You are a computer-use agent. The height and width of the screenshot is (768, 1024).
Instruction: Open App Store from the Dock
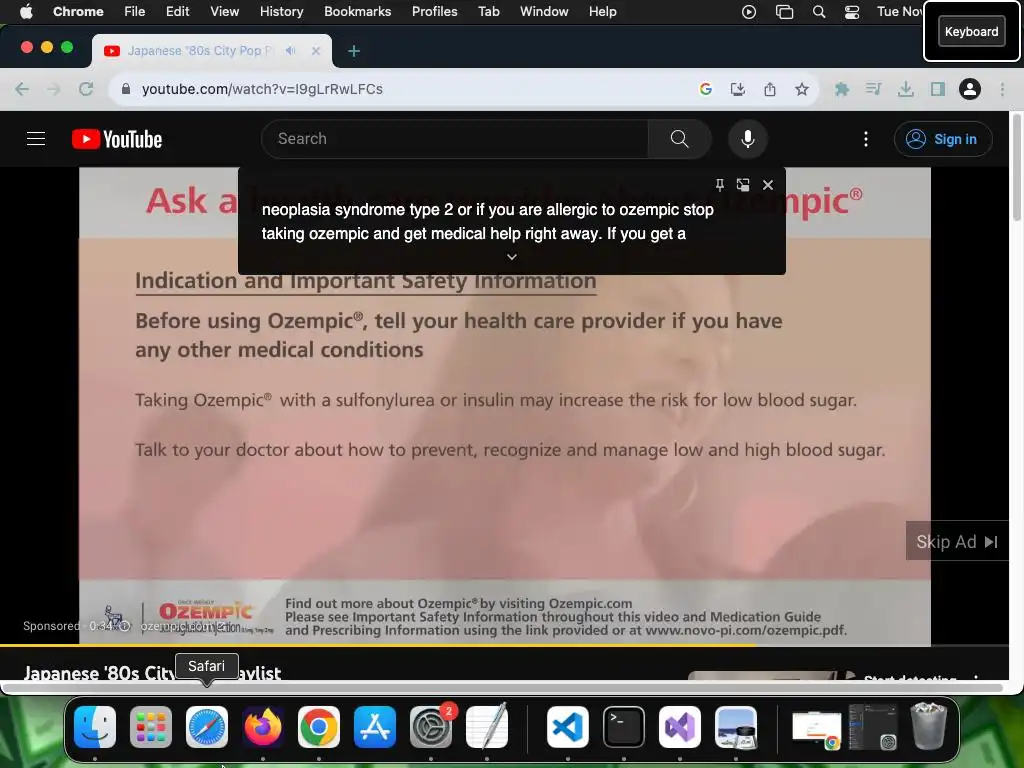click(x=375, y=727)
